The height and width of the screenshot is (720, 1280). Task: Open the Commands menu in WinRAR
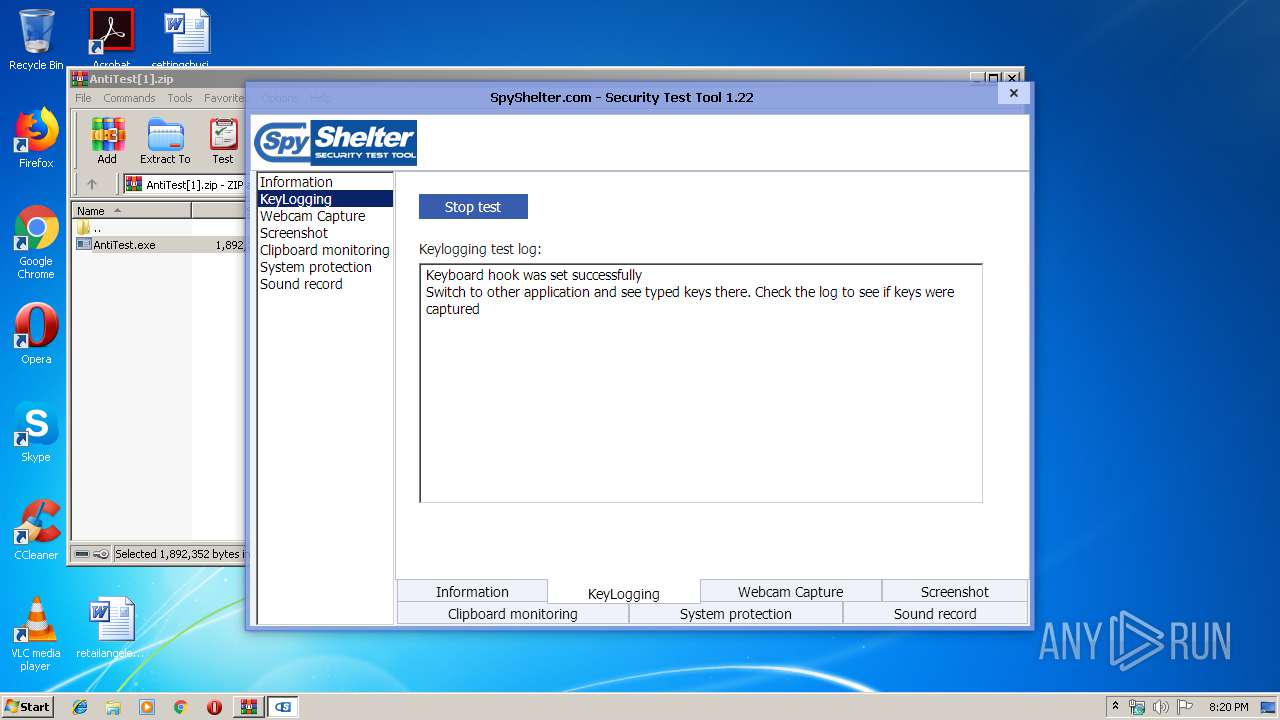tap(129, 98)
